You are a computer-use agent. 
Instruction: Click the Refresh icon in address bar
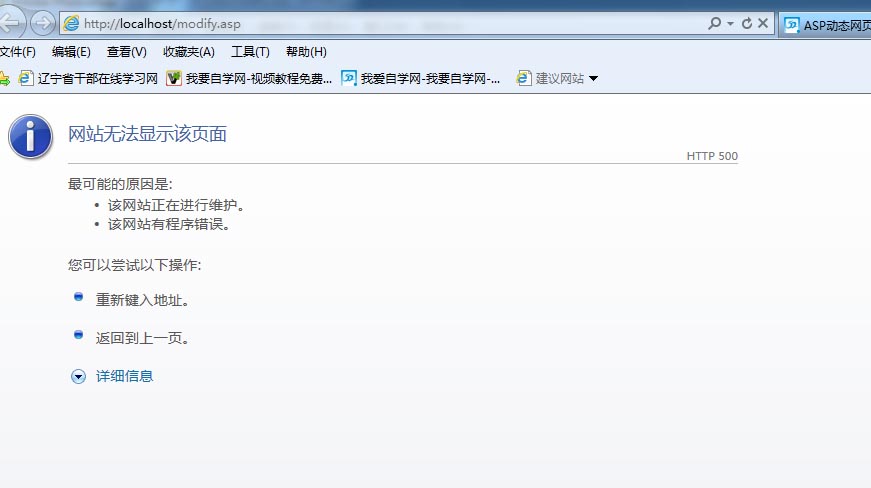747,23
